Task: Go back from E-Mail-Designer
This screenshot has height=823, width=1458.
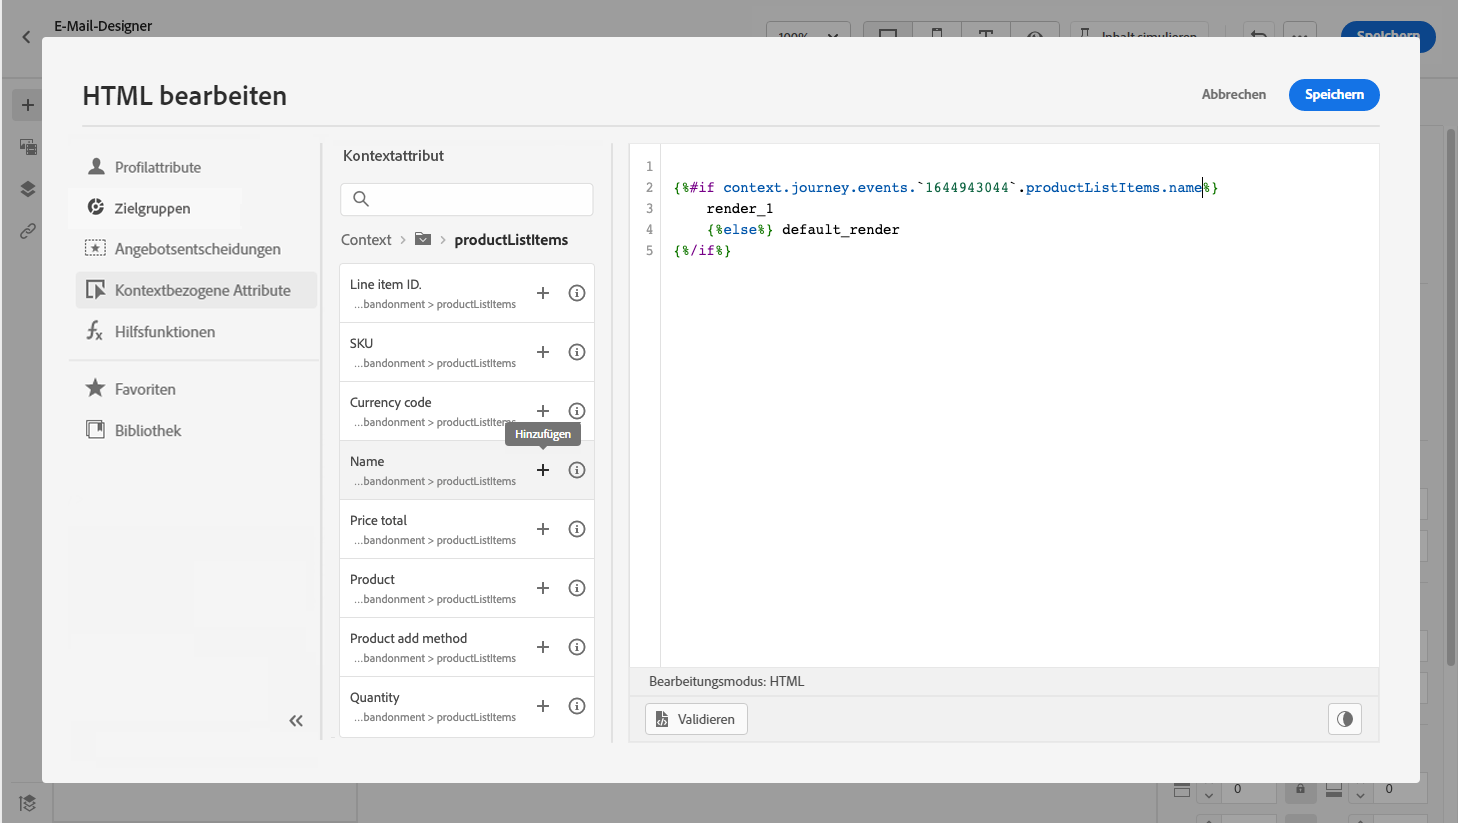Action: tap(26, 37)
